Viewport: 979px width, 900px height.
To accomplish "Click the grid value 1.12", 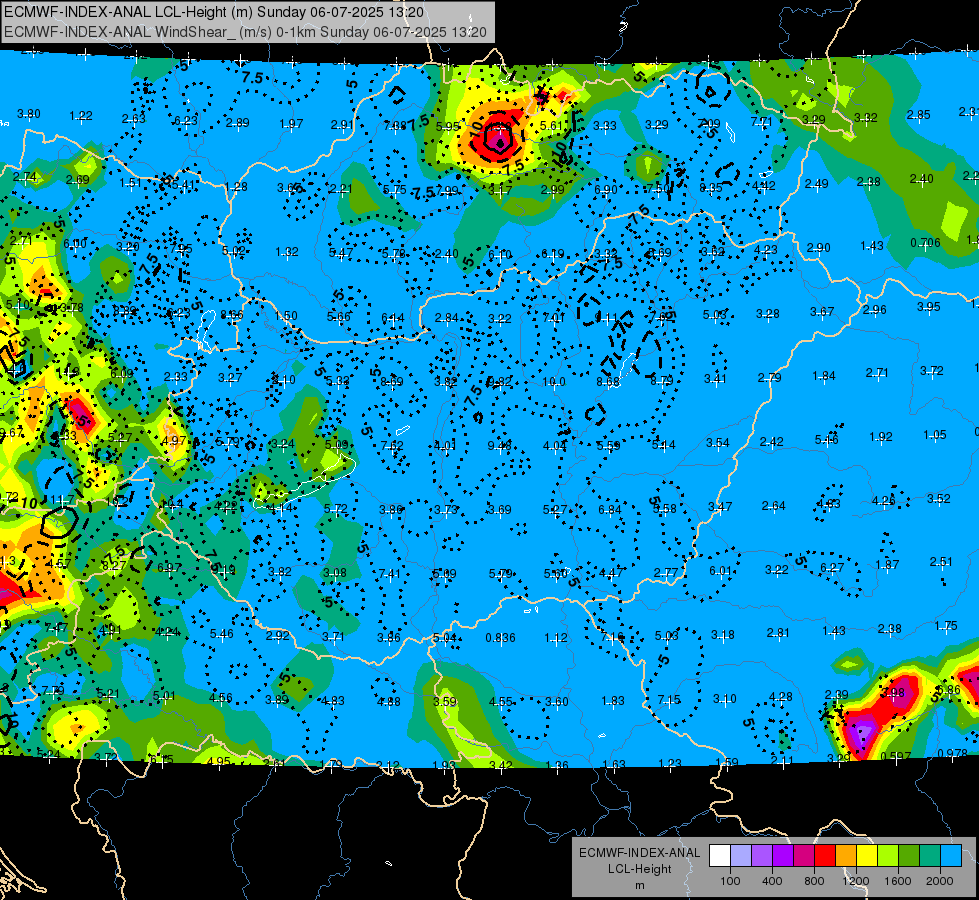I will tap(556, 638).
